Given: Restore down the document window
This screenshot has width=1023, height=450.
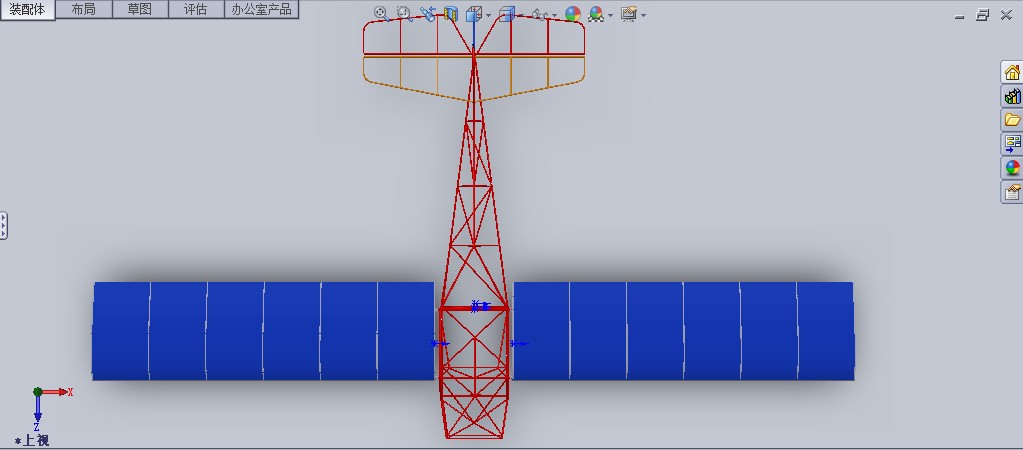Looking at the screenshot, I should point(983,15).
